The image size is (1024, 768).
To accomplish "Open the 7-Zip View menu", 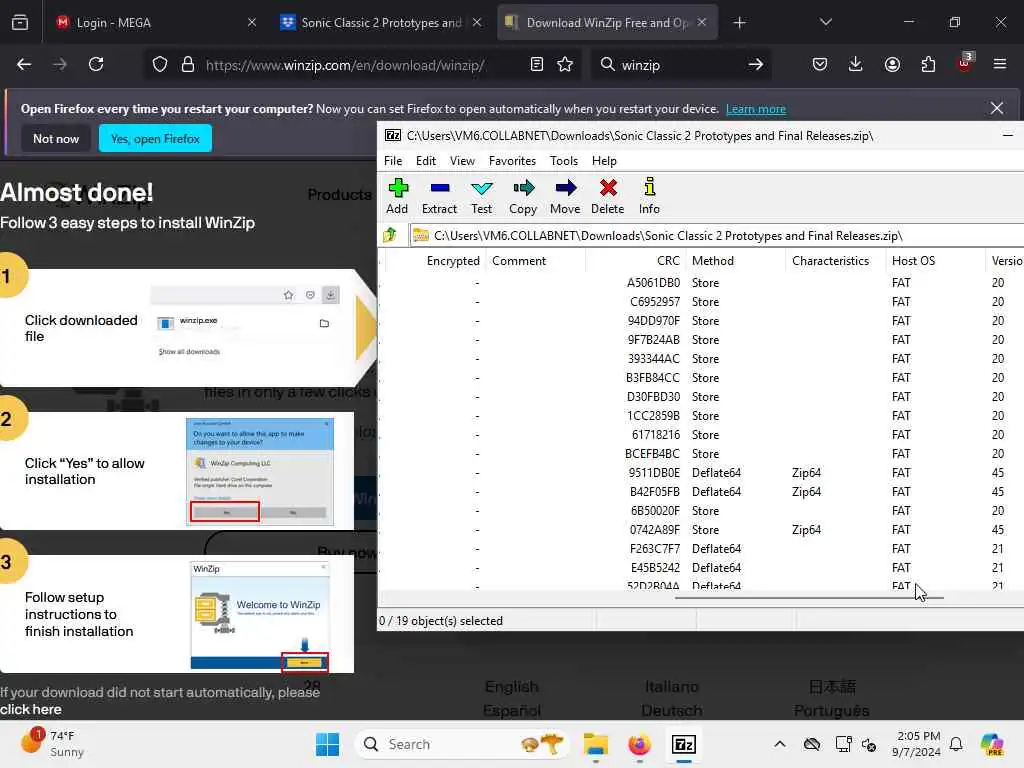I will 462,161.
